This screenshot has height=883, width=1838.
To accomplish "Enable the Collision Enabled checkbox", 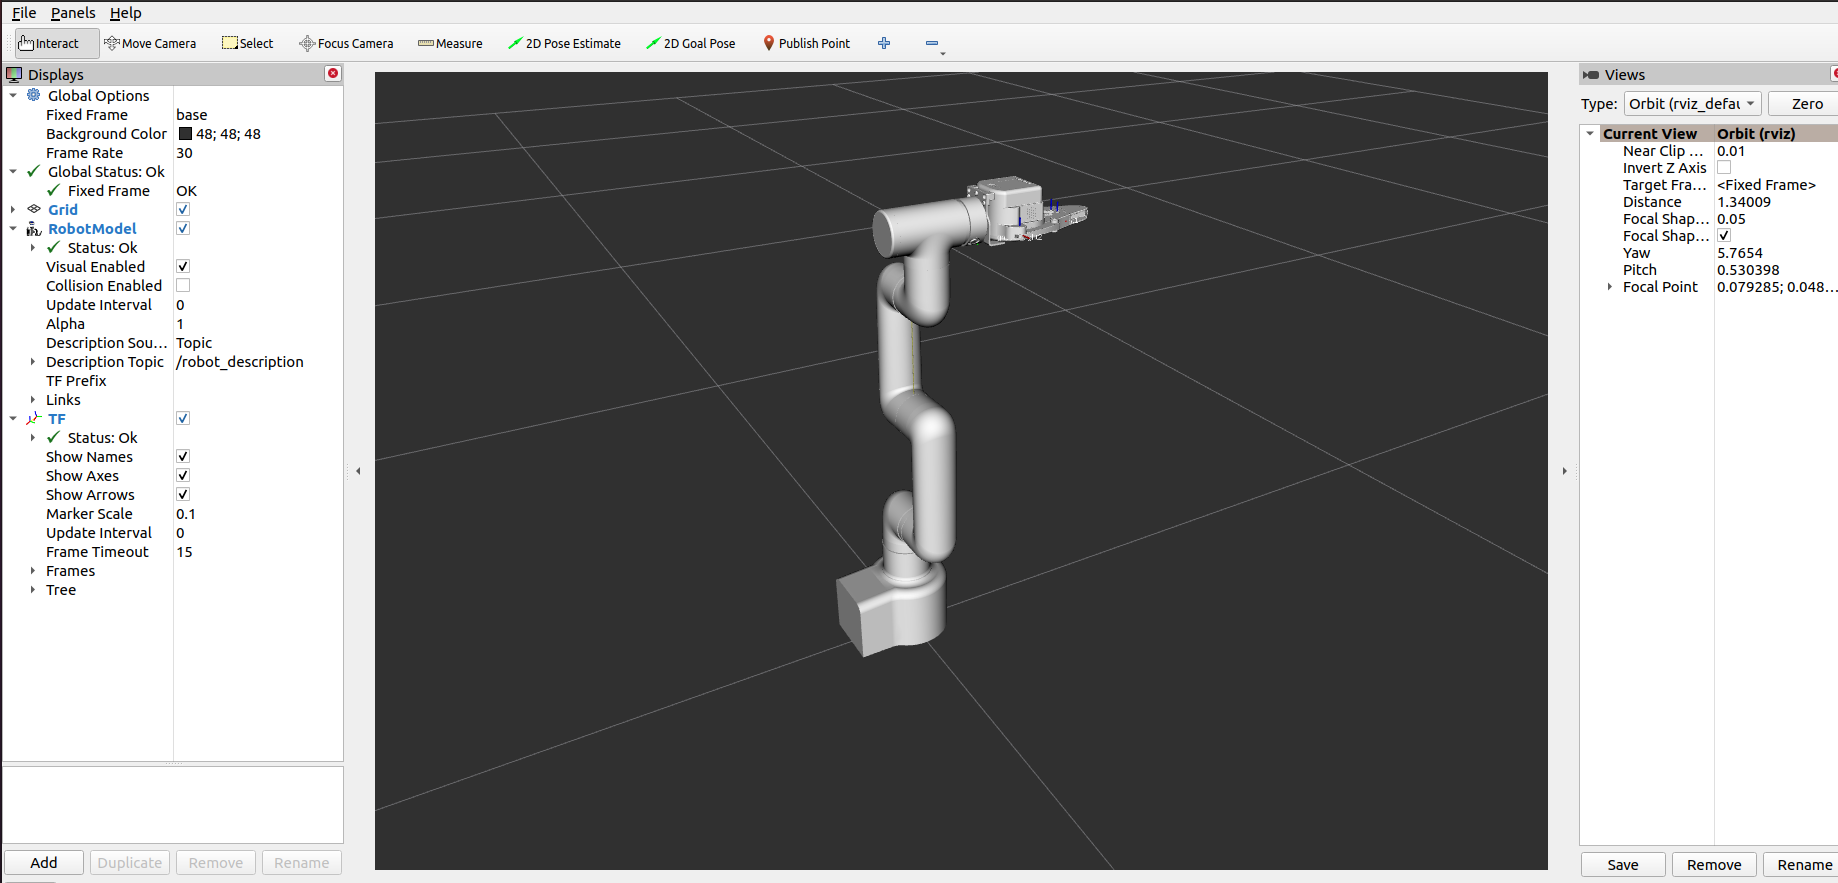I will [183, 286].
